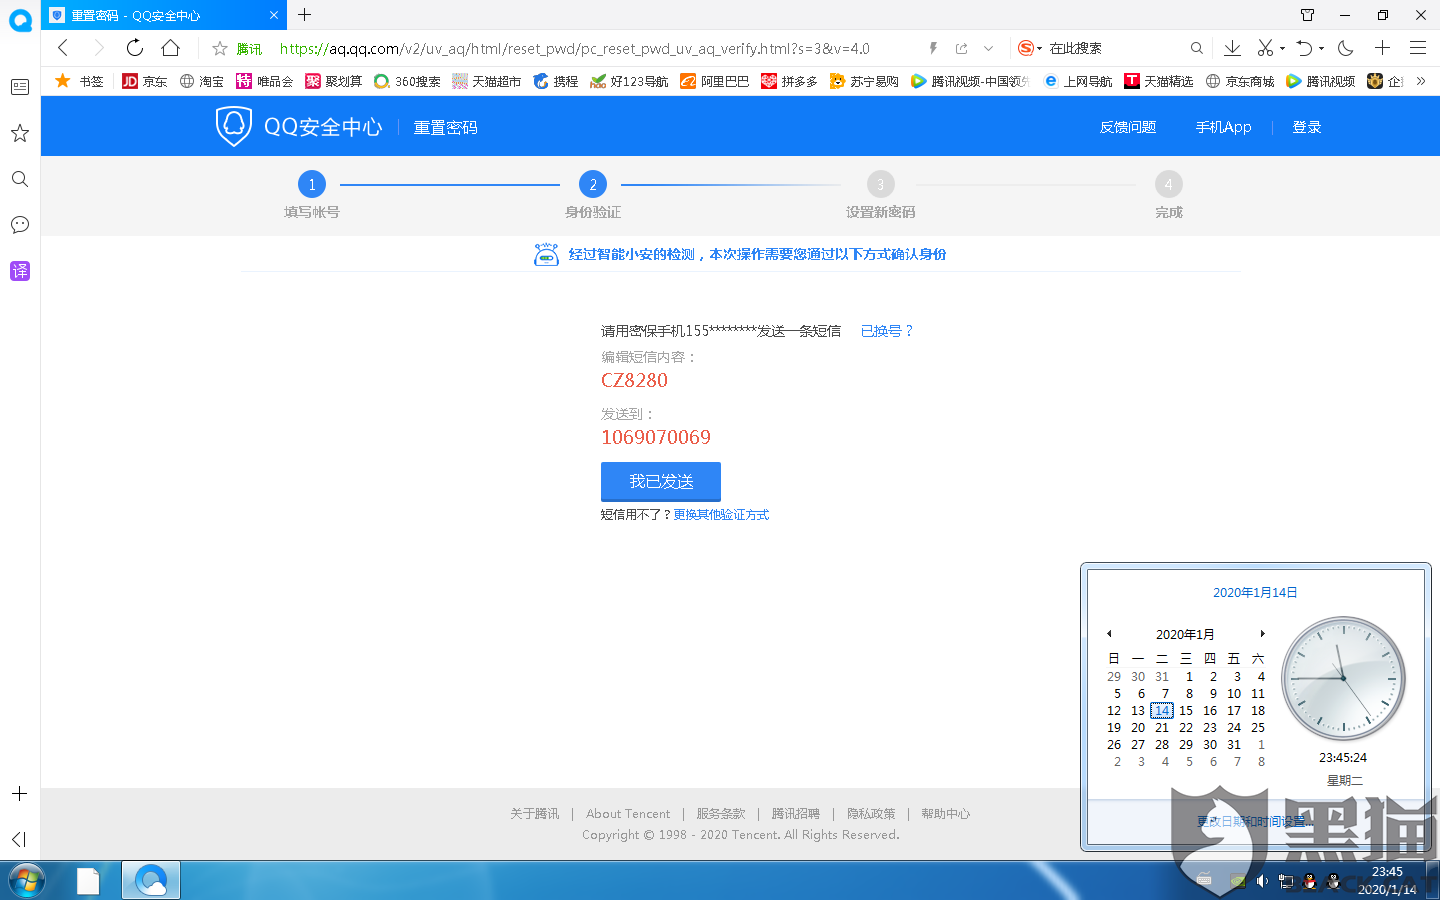1440x900 pixels.
Task: Open the 京东 bookmark on bookmarks bar
Action: tap(144, 81)
